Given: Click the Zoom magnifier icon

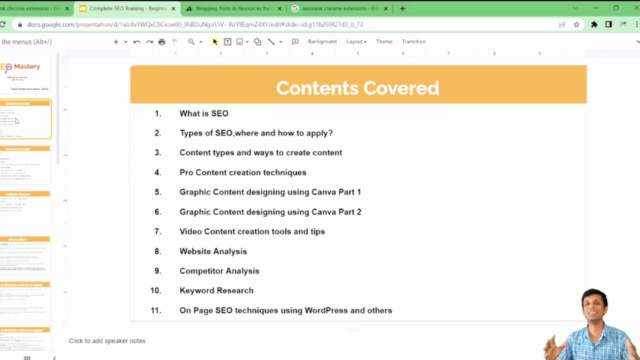Looking at the screenshot, I should pyautogui.click(x=191, y=42).
